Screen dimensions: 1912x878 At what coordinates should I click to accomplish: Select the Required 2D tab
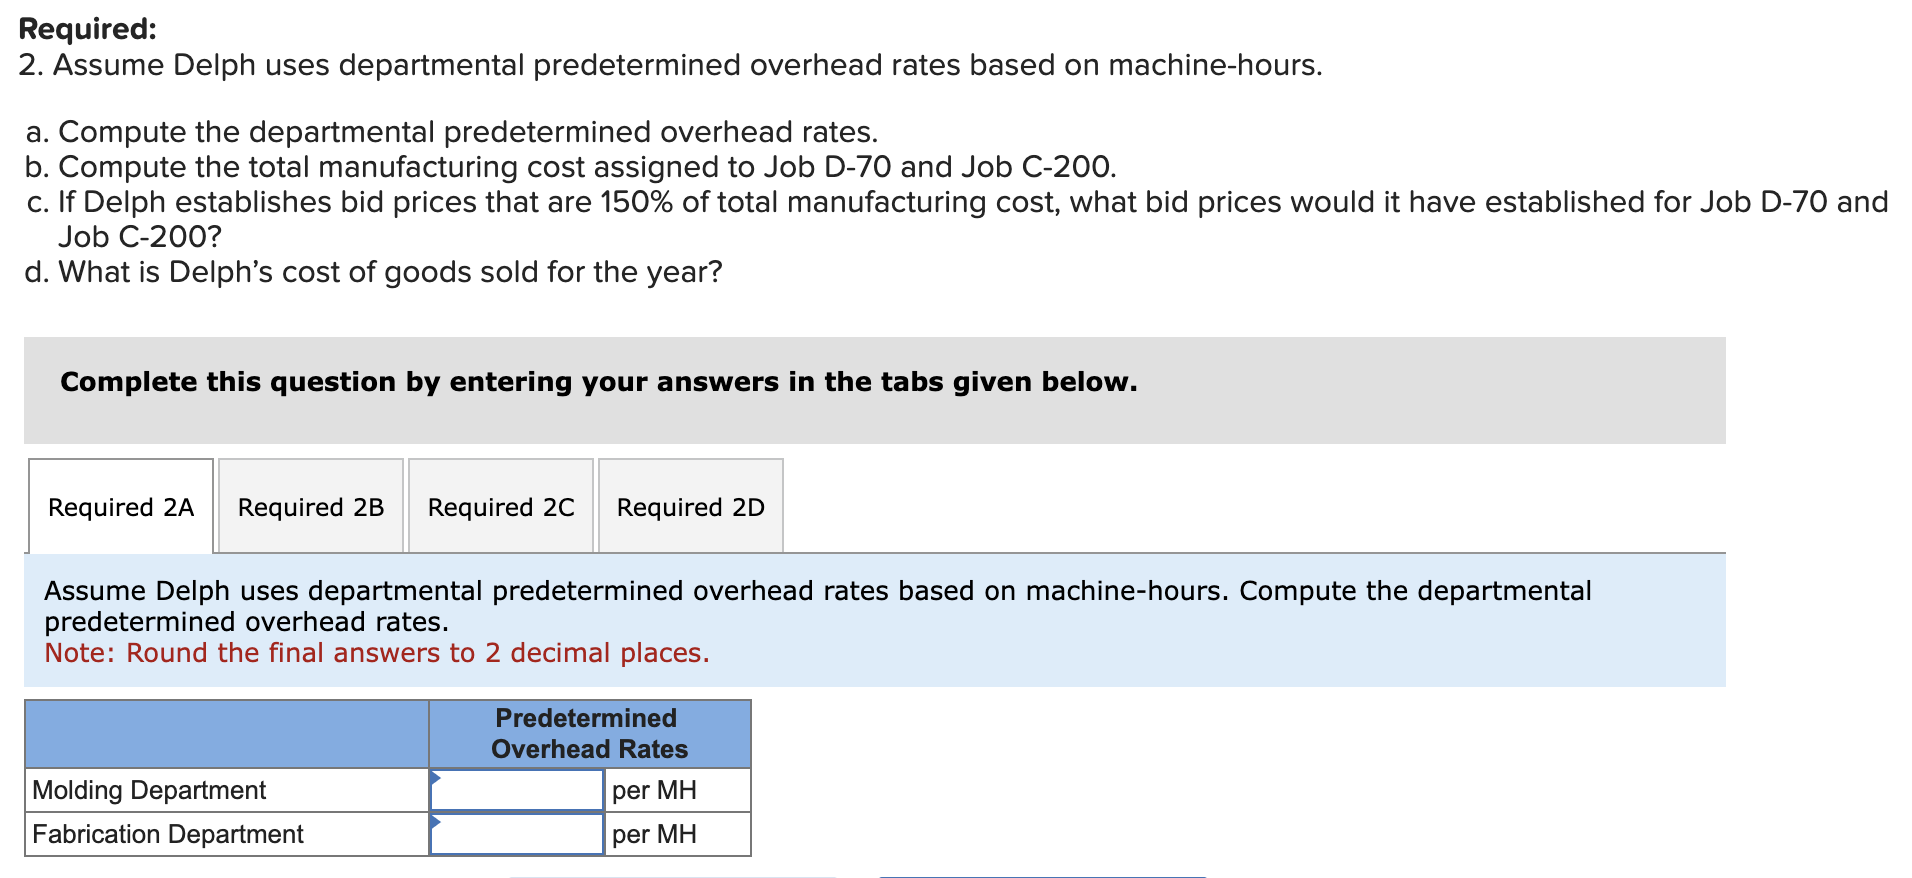[x=689, y=506]
